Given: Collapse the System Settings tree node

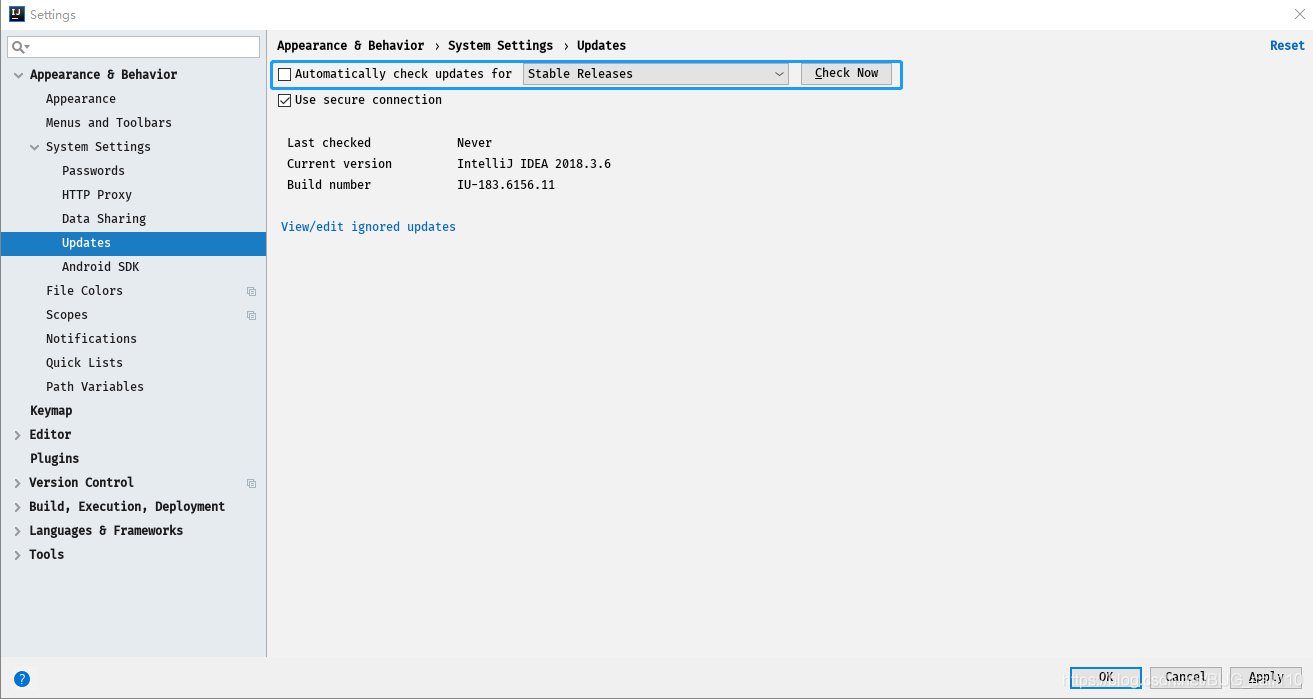Looking at the screenshot, I should (34, 146).
